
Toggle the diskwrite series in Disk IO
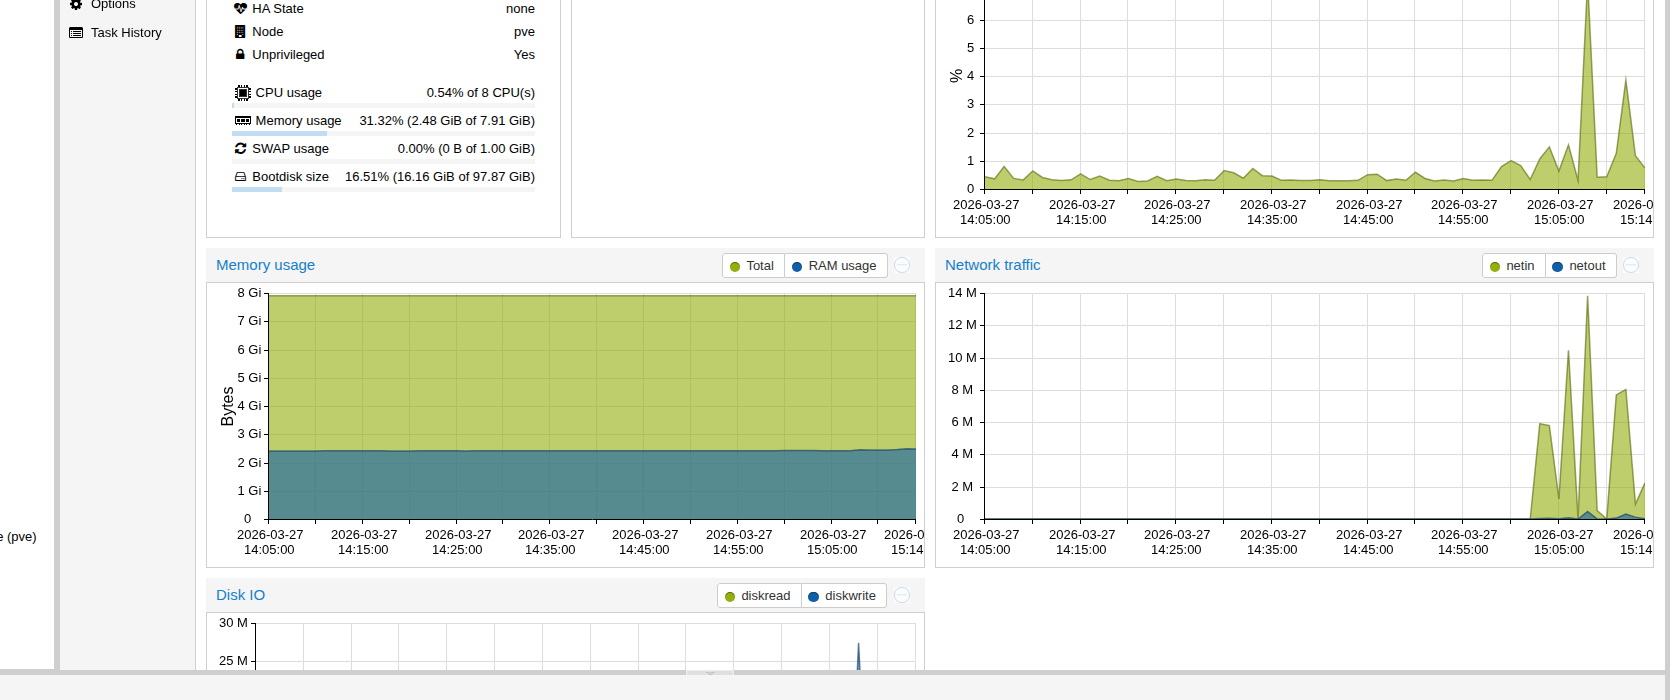(842, 596)
